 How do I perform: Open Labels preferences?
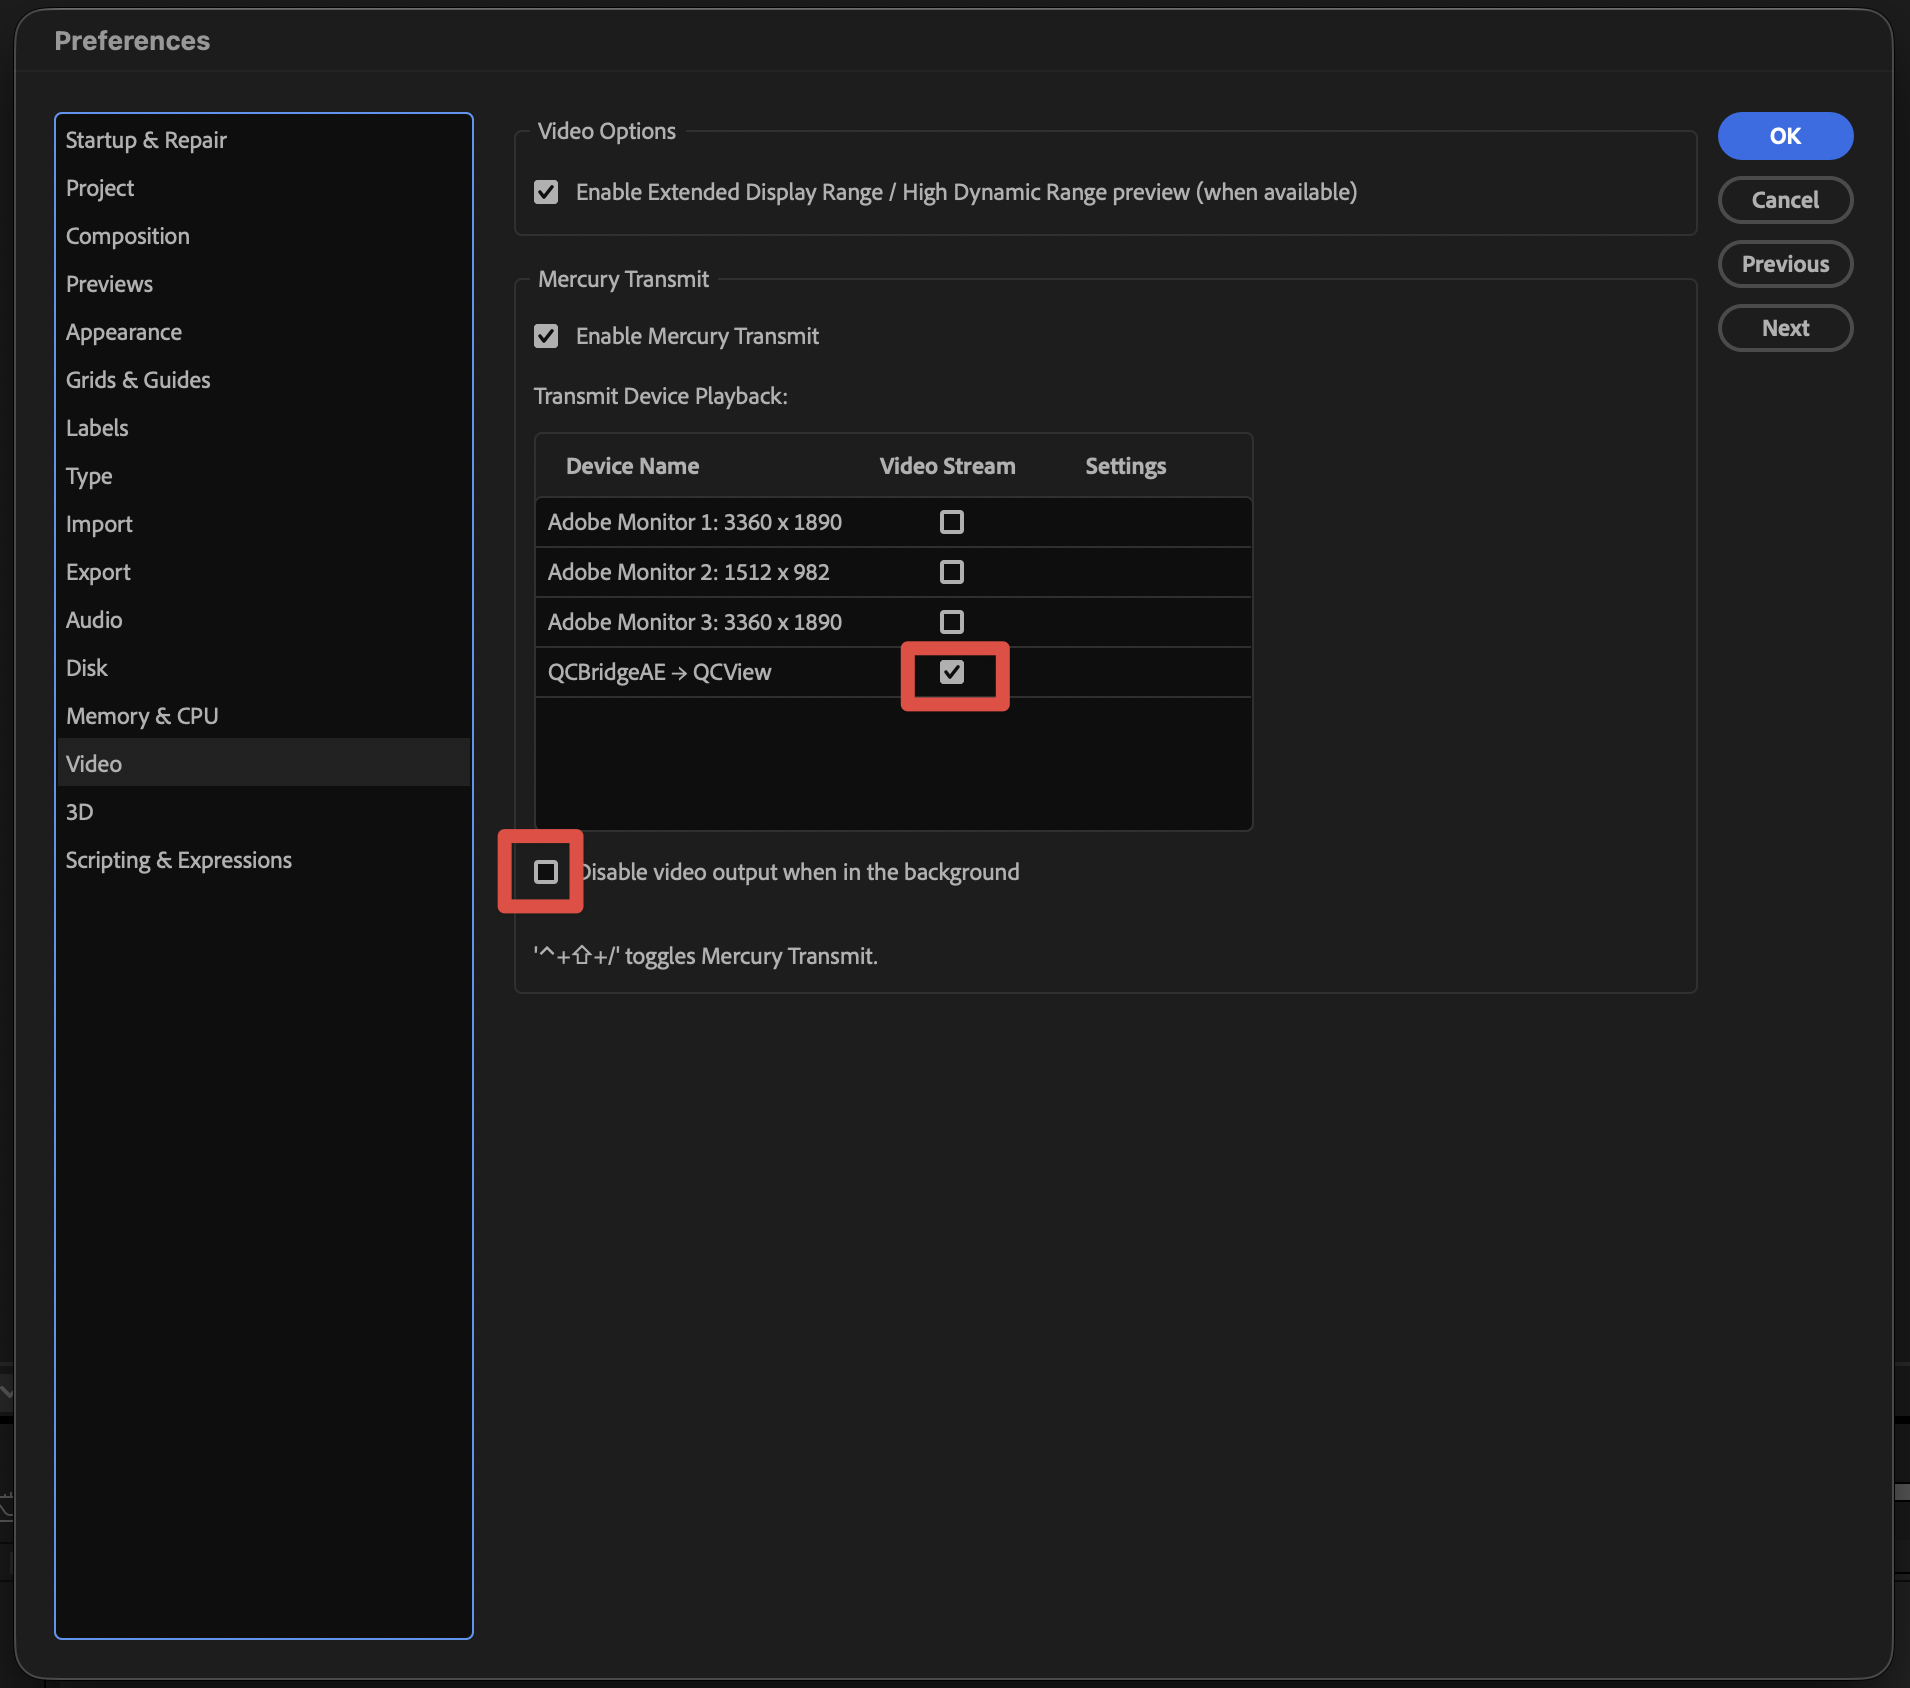(x=264, y=428)
